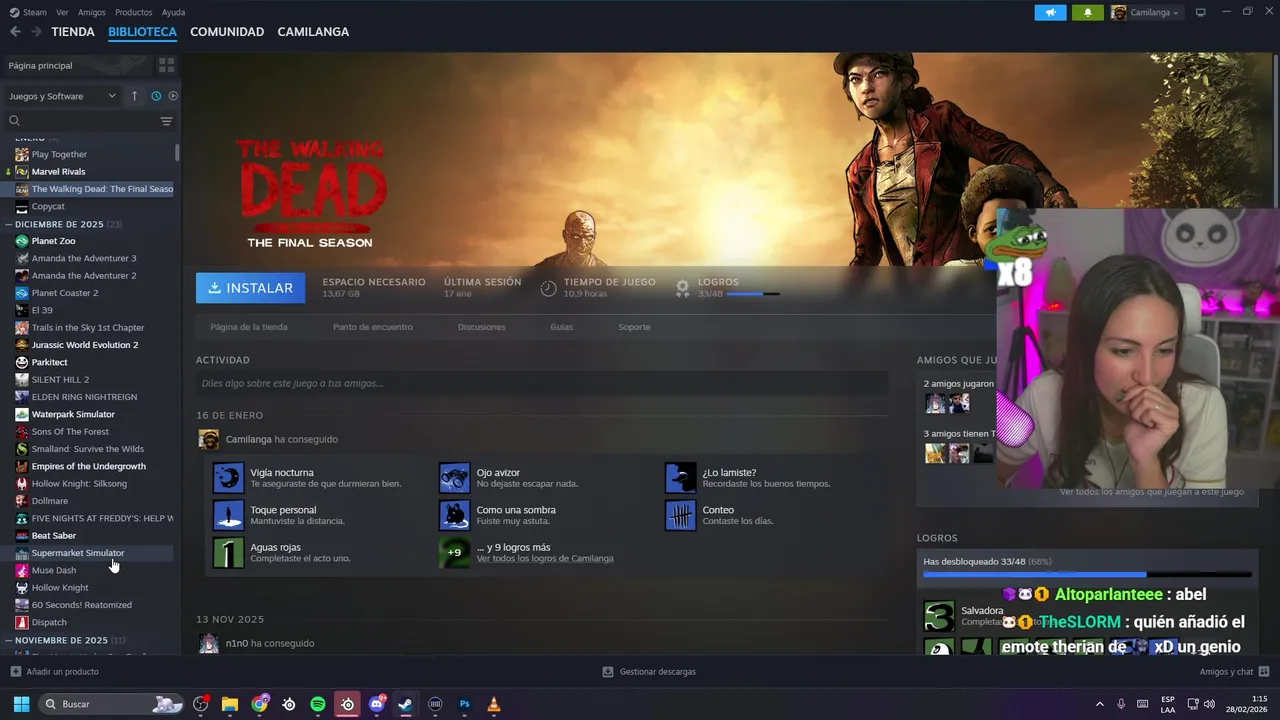Viewport: 1280px width, 720px height.
Task: Click the Vigía nocturna achievement icon
Action: pyautogui.click(x=228, y=478)
